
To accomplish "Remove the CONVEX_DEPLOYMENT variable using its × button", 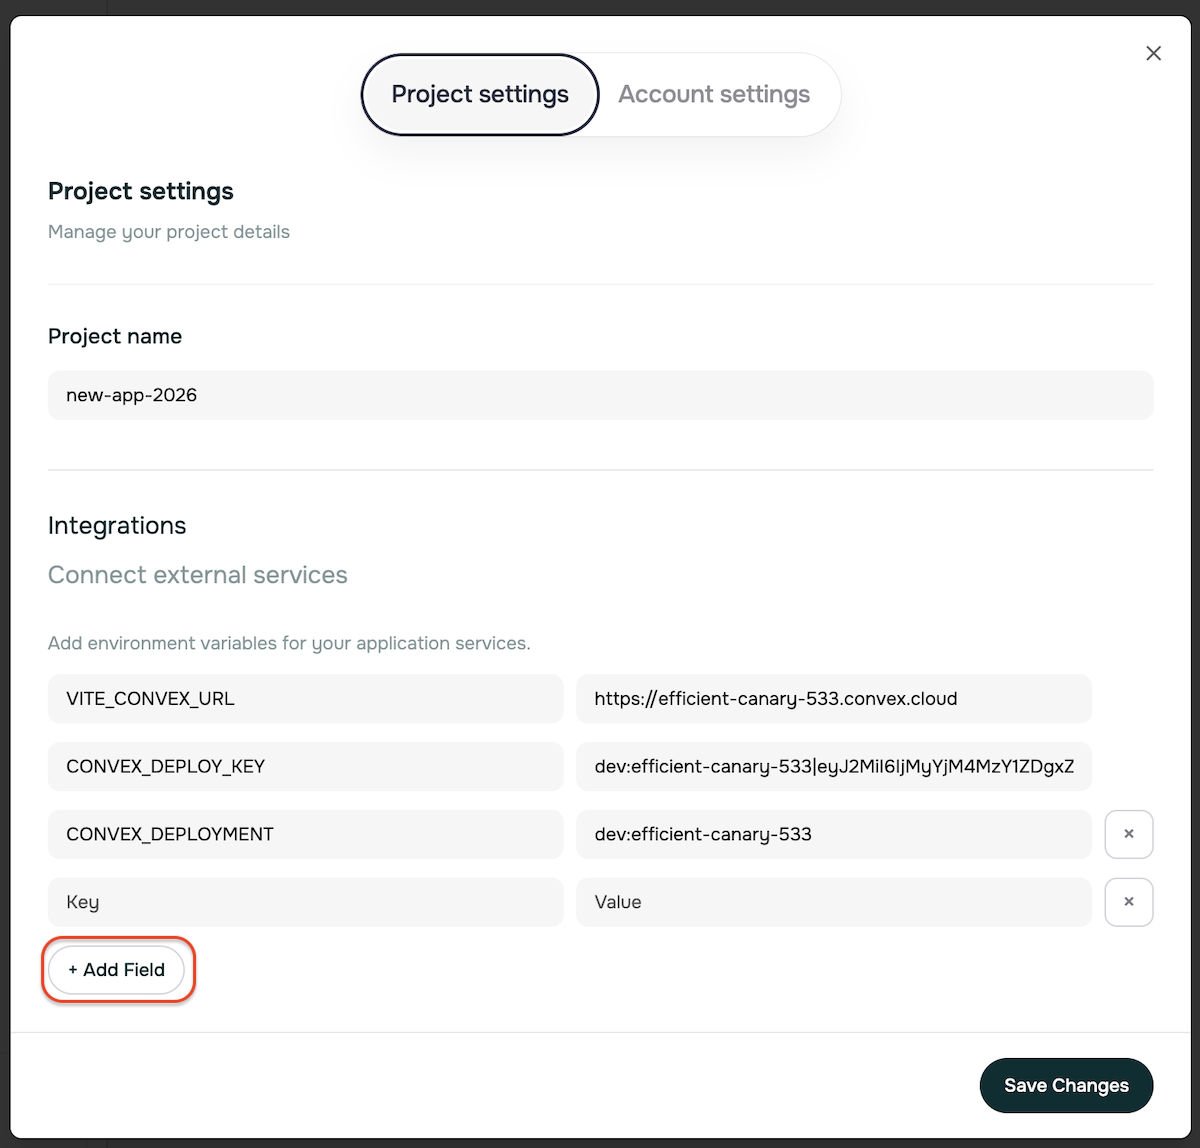I will (1128, 834).
